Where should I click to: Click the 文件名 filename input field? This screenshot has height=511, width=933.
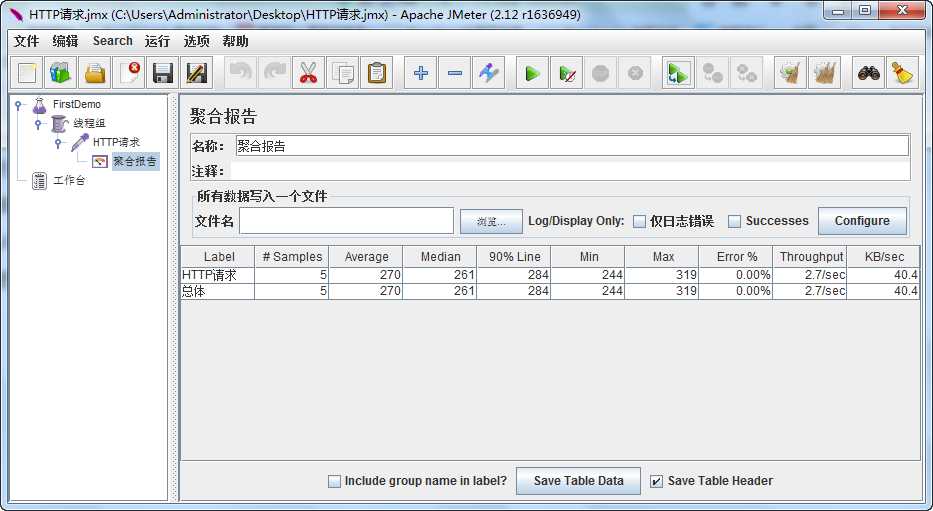tap(346, 221)
